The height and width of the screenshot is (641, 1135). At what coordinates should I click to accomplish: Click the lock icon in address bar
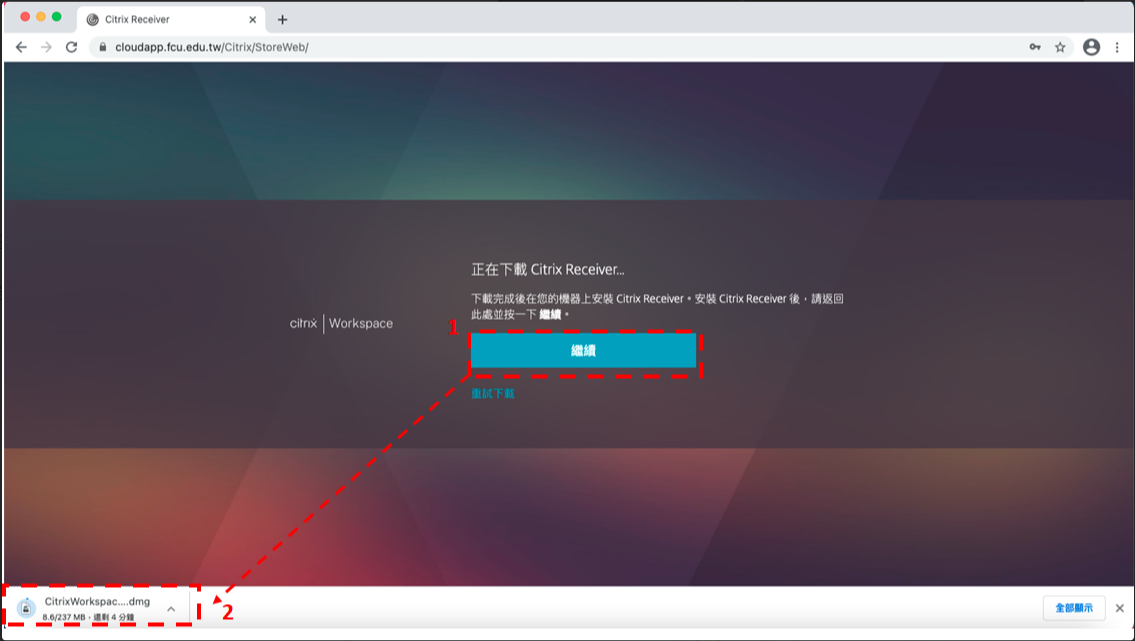click(102, 47)
